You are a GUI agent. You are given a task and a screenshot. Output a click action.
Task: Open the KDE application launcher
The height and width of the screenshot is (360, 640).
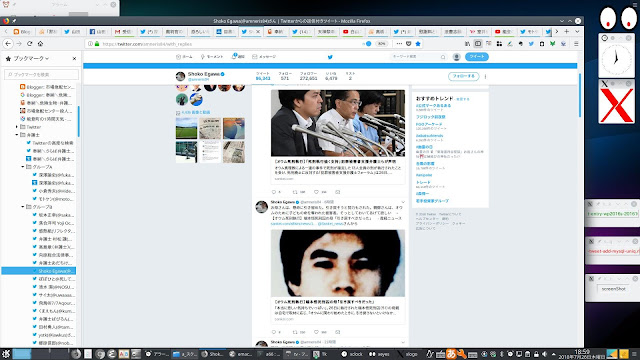[x=6, y=353]
